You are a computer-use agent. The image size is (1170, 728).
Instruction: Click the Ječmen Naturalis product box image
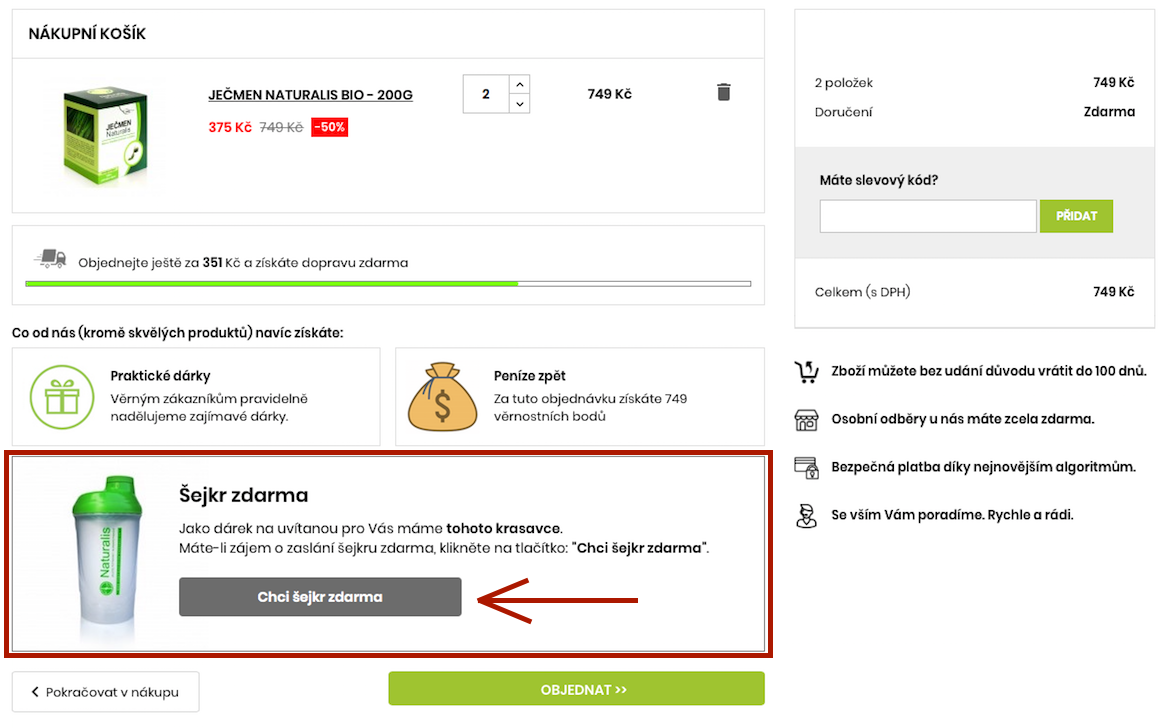click(x=105, y=135)
